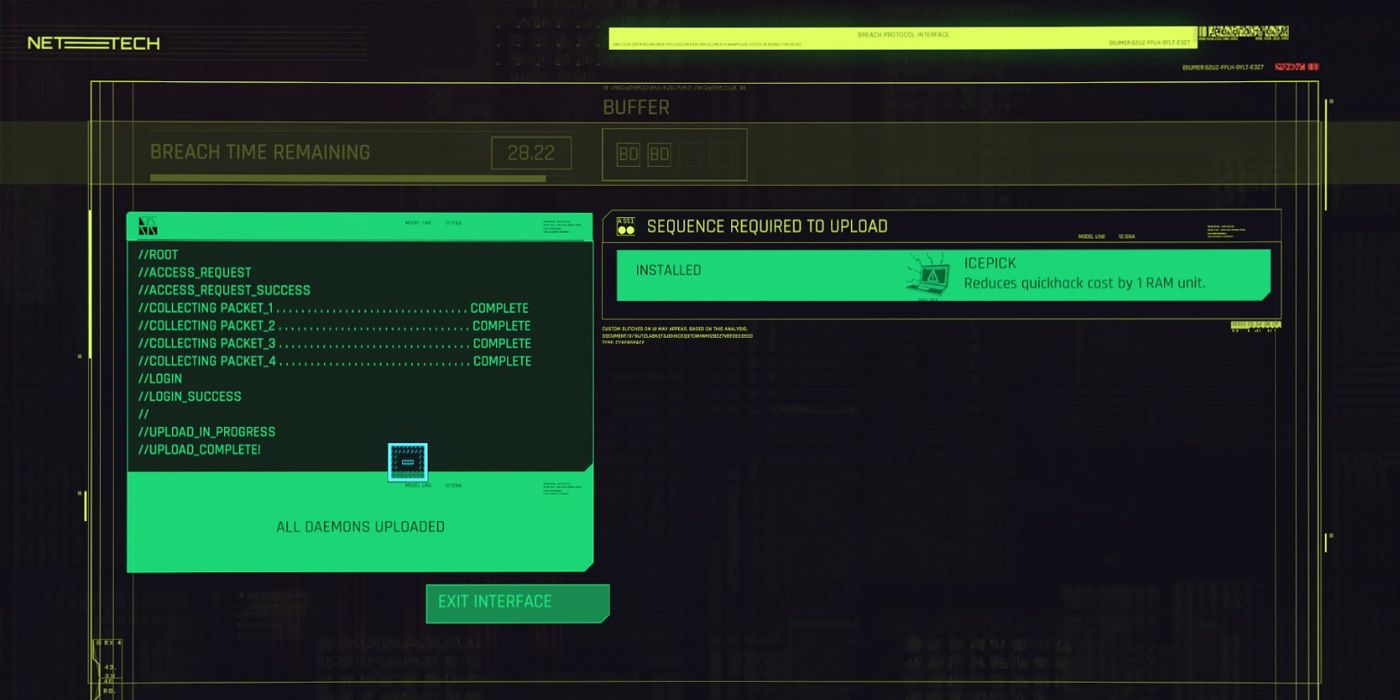
Task: Click the BUFFER label
Action: [x=636, y=107]
